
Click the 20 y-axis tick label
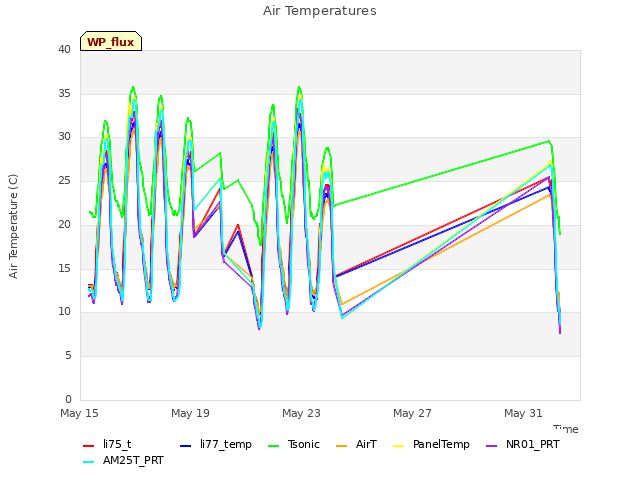(64, 224)
